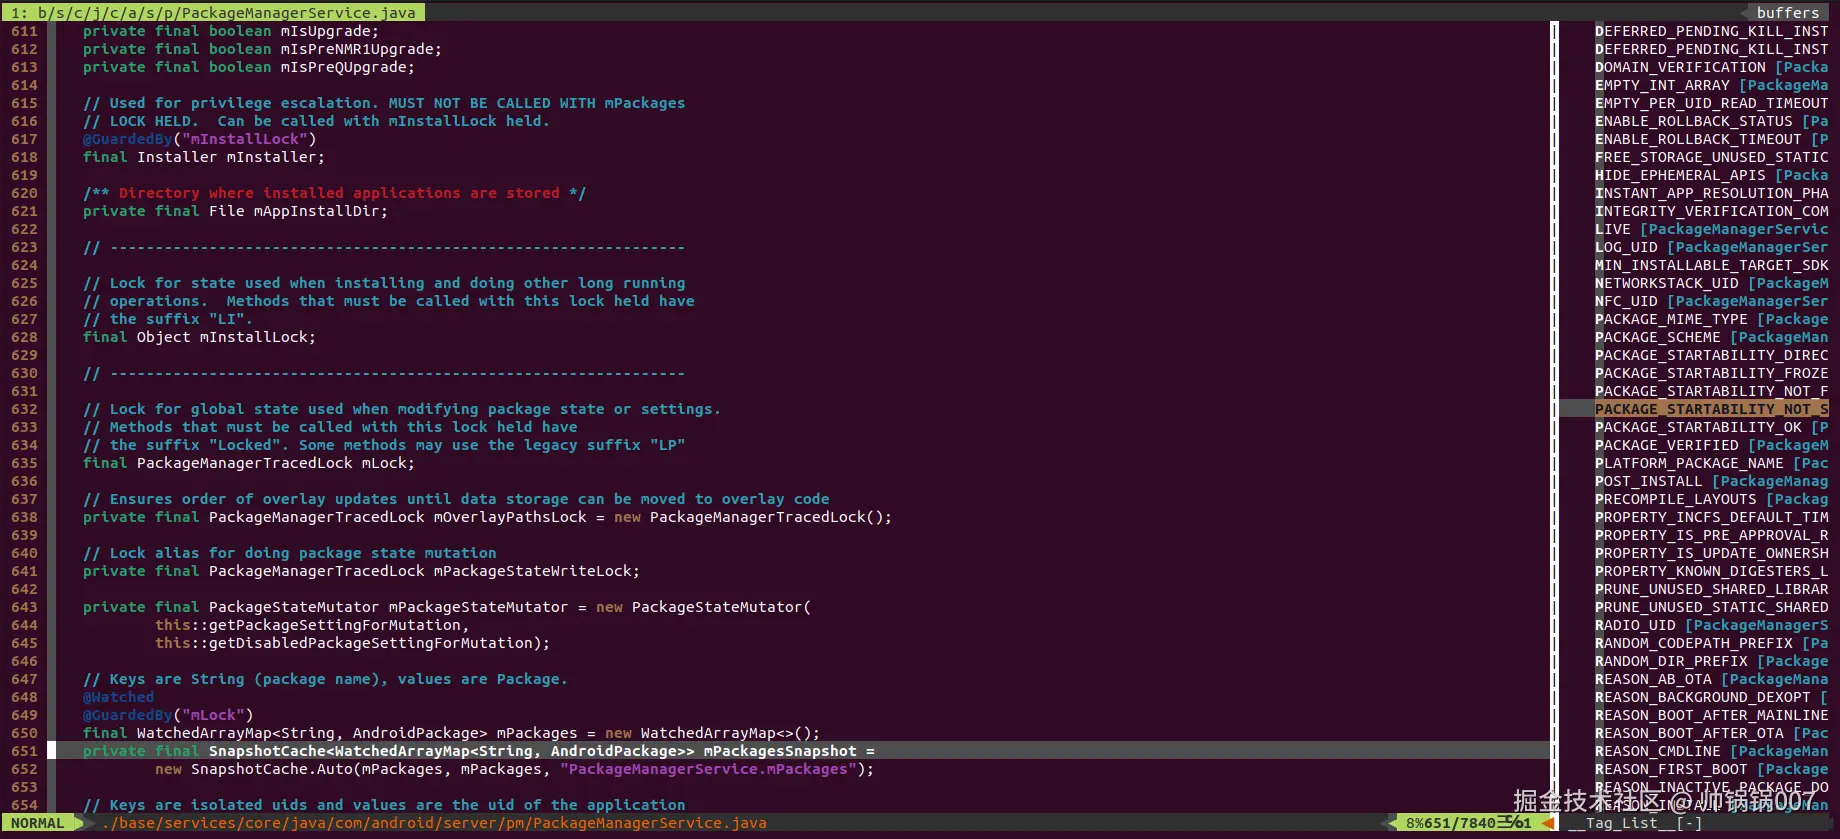Viewport: 1840px width, 839px height.
Task: Click the mOverlayPathsLock declaration
Action: click(487, 517)
